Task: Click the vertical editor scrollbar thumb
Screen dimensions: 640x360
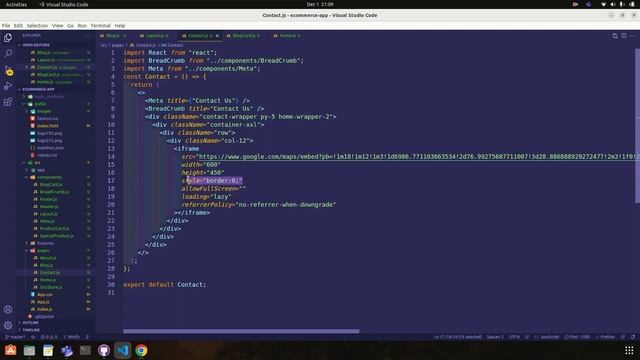Action: [x=637, y=126]
